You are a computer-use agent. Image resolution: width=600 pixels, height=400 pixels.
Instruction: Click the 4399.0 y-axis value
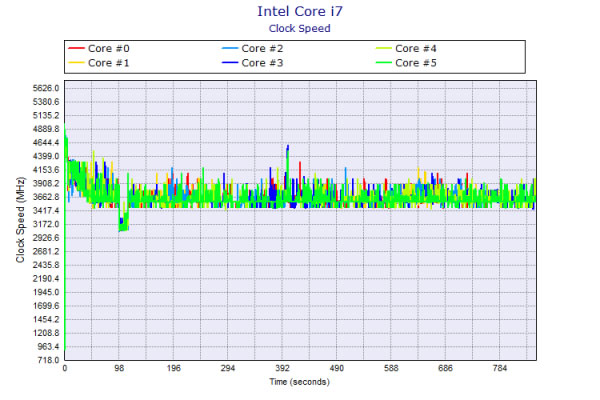pyautogui.click(x=46, y=156)
